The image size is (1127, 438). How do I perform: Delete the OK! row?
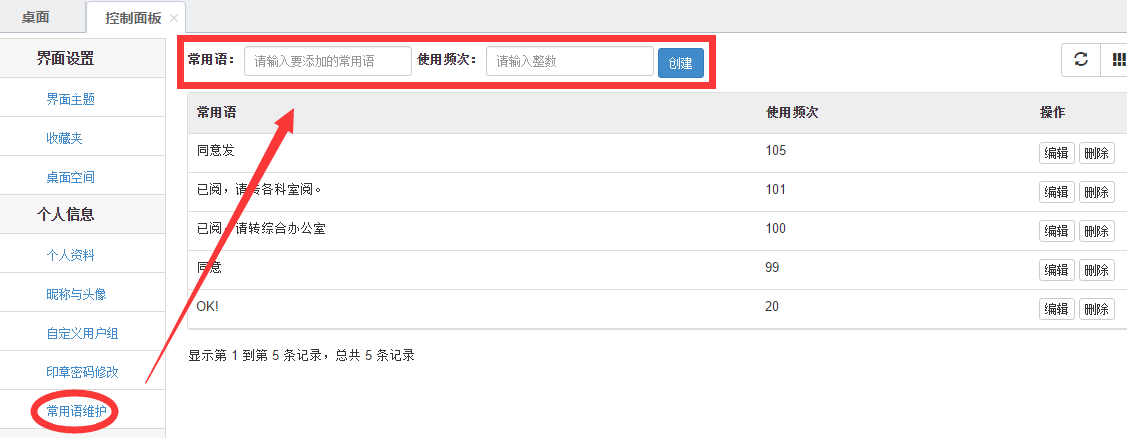(1096, 309)
